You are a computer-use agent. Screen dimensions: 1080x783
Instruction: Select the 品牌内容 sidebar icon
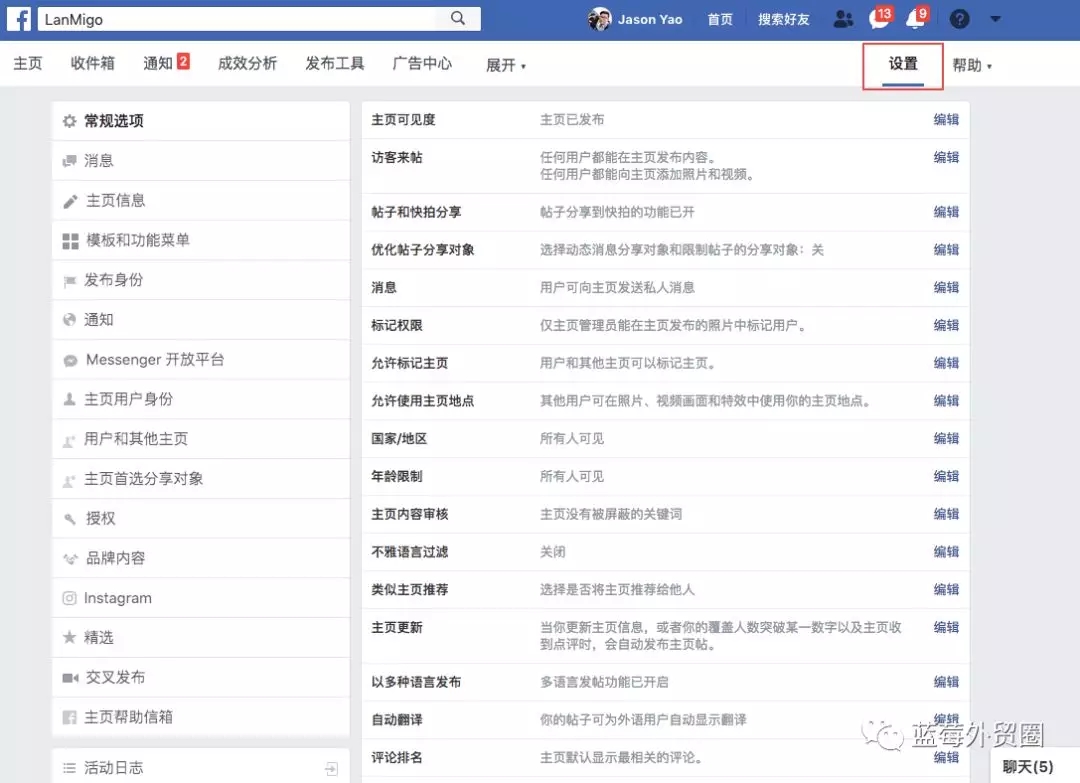coord(69,558)
